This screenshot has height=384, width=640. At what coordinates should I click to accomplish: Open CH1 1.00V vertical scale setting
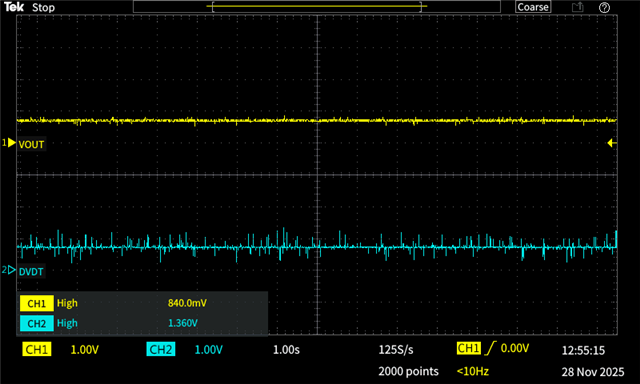click(x=84, y=350)
